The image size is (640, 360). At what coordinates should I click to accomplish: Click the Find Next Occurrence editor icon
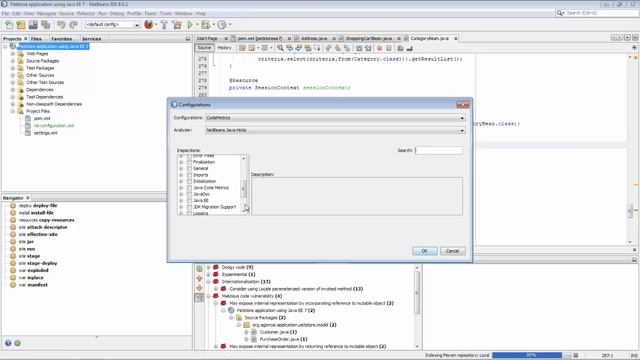299,48
